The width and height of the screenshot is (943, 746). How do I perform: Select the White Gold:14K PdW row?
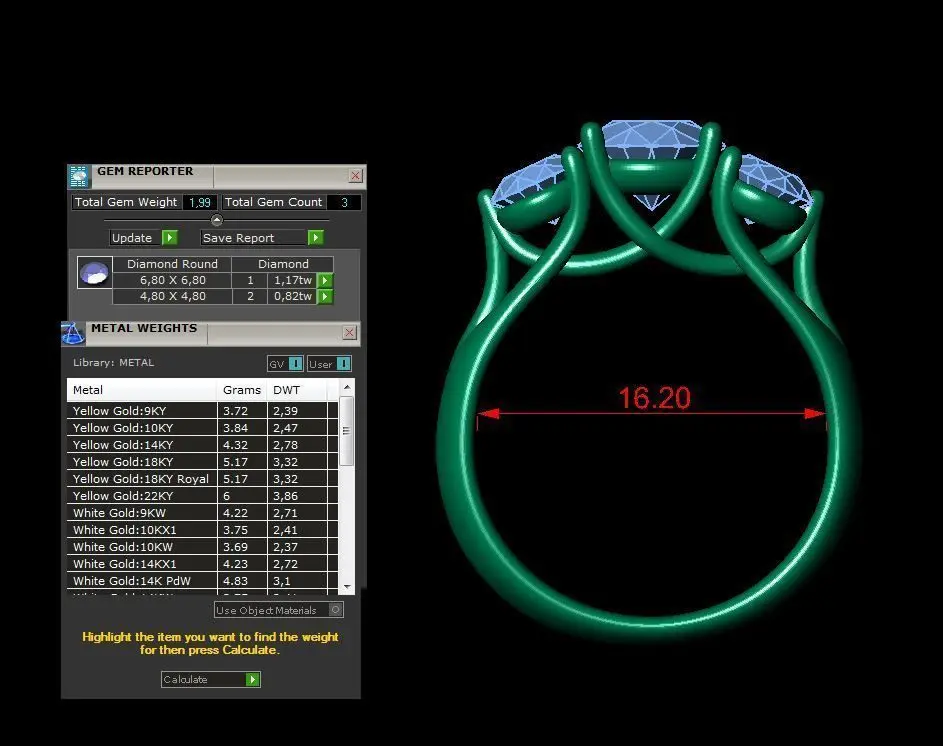point(202,581)
